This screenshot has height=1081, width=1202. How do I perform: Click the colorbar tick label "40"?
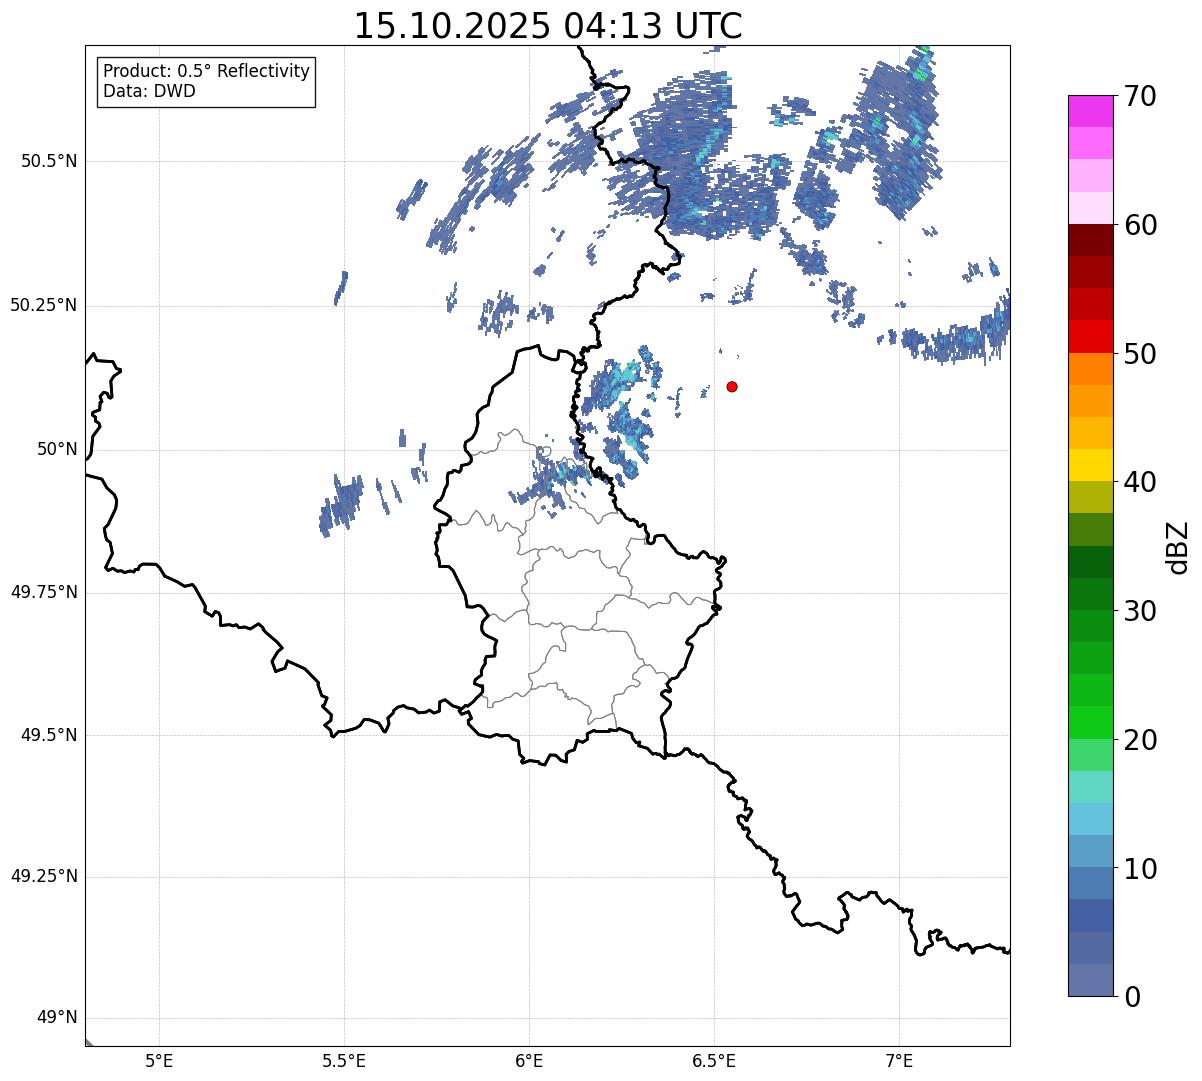[1140, 482]
